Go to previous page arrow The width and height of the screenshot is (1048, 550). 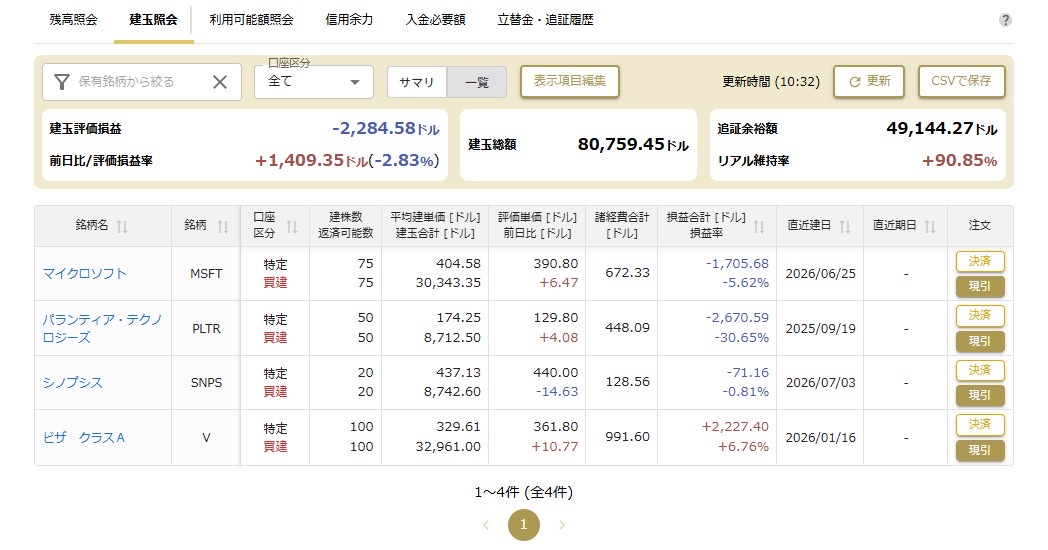pyautogui.click(x=486, y=525)
